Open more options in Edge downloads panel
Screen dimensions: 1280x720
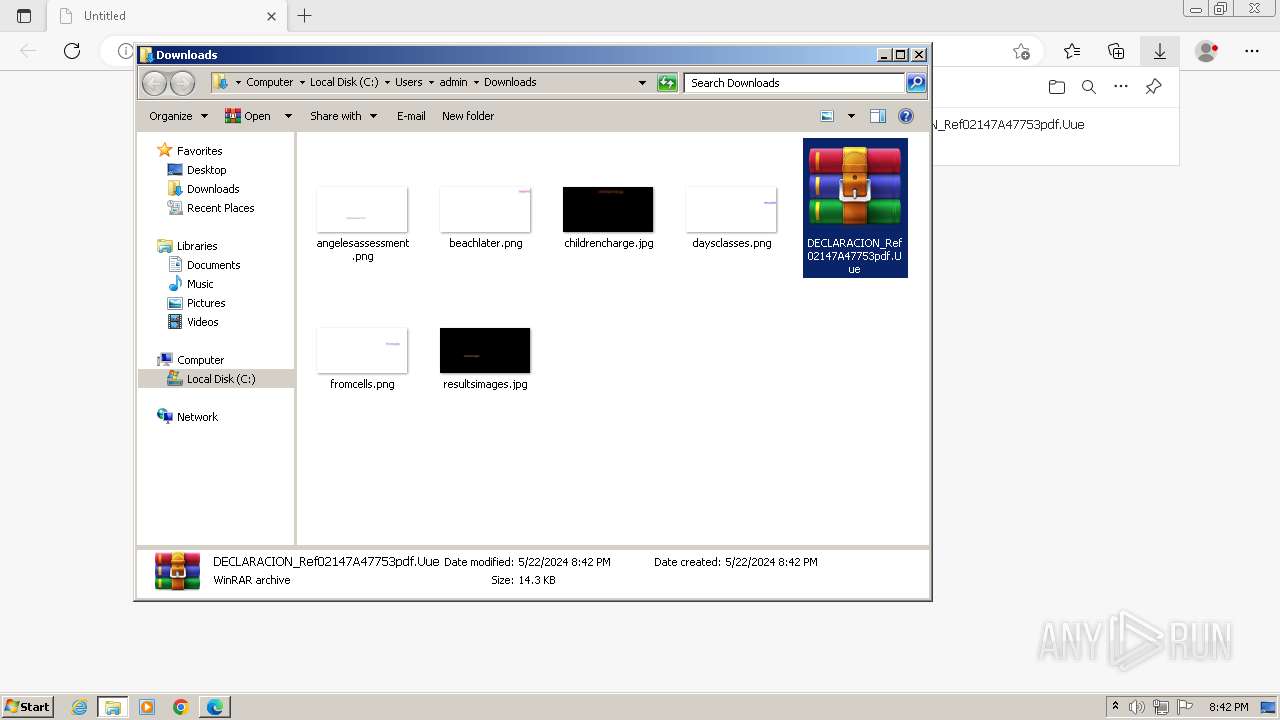pos(1121,87)
